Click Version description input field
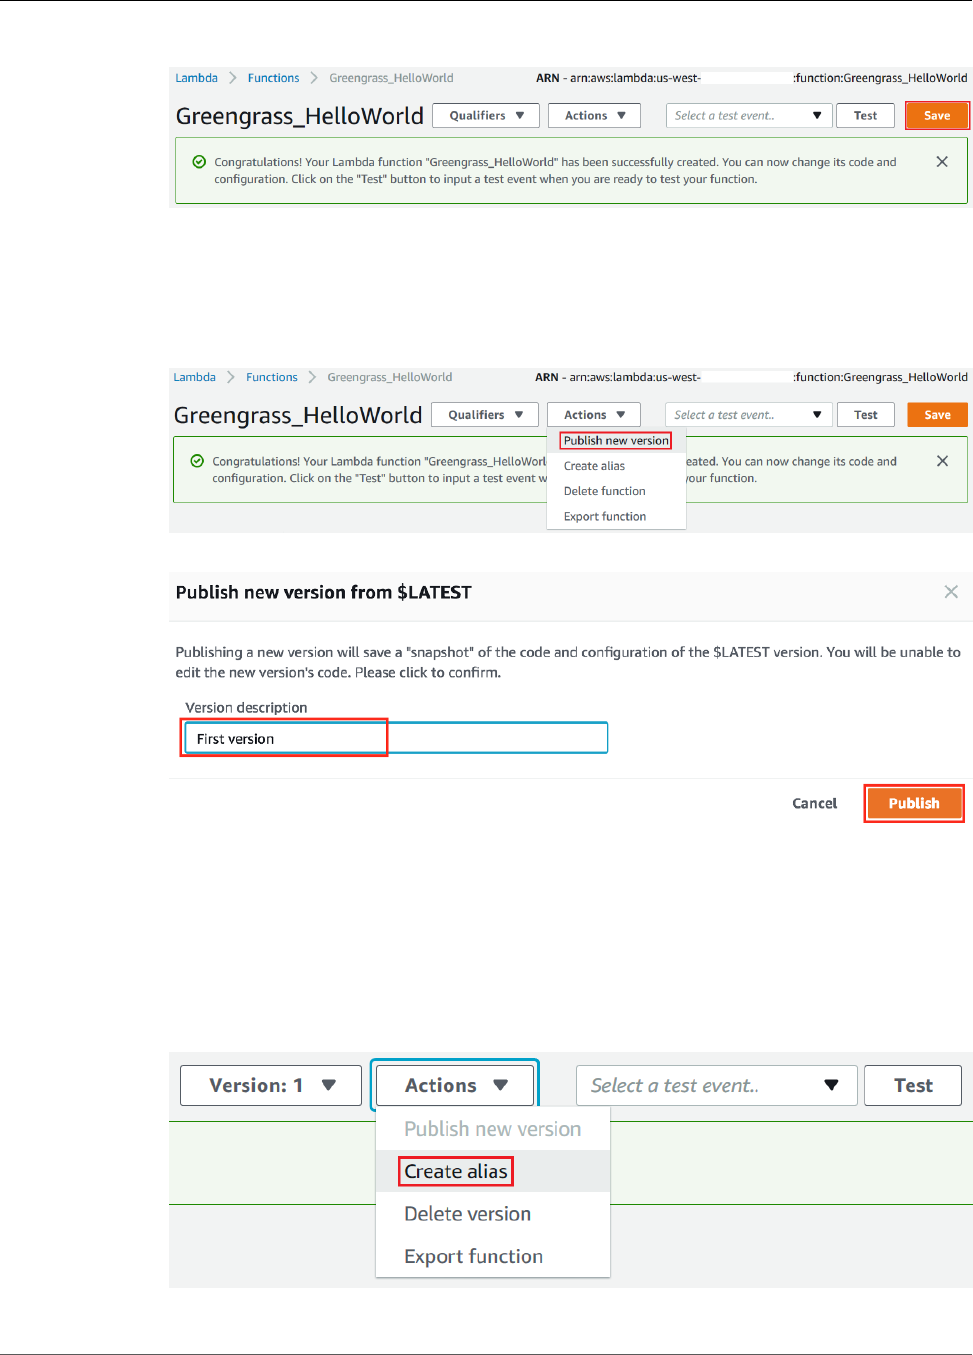 coord(396,738)
